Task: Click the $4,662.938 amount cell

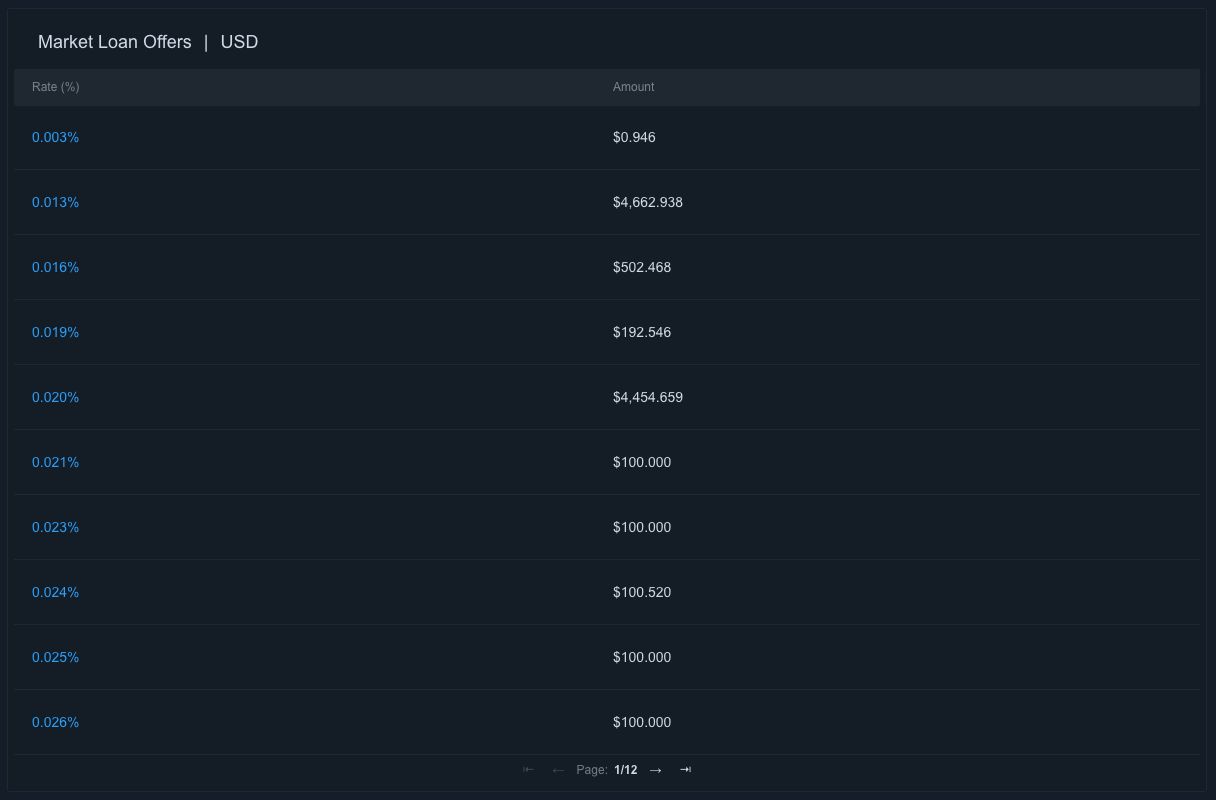Action: click(x=648, y=202)
